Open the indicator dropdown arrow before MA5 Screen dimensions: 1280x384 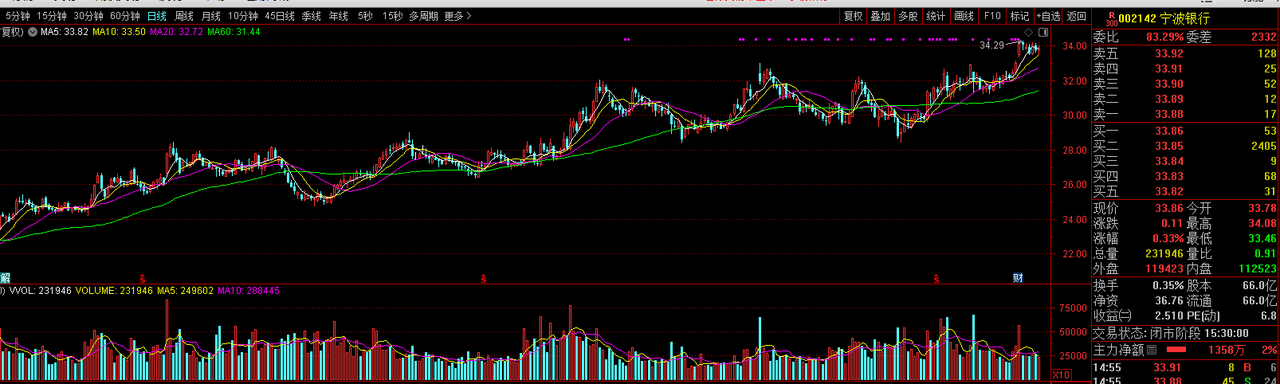(x=33, y=32)
